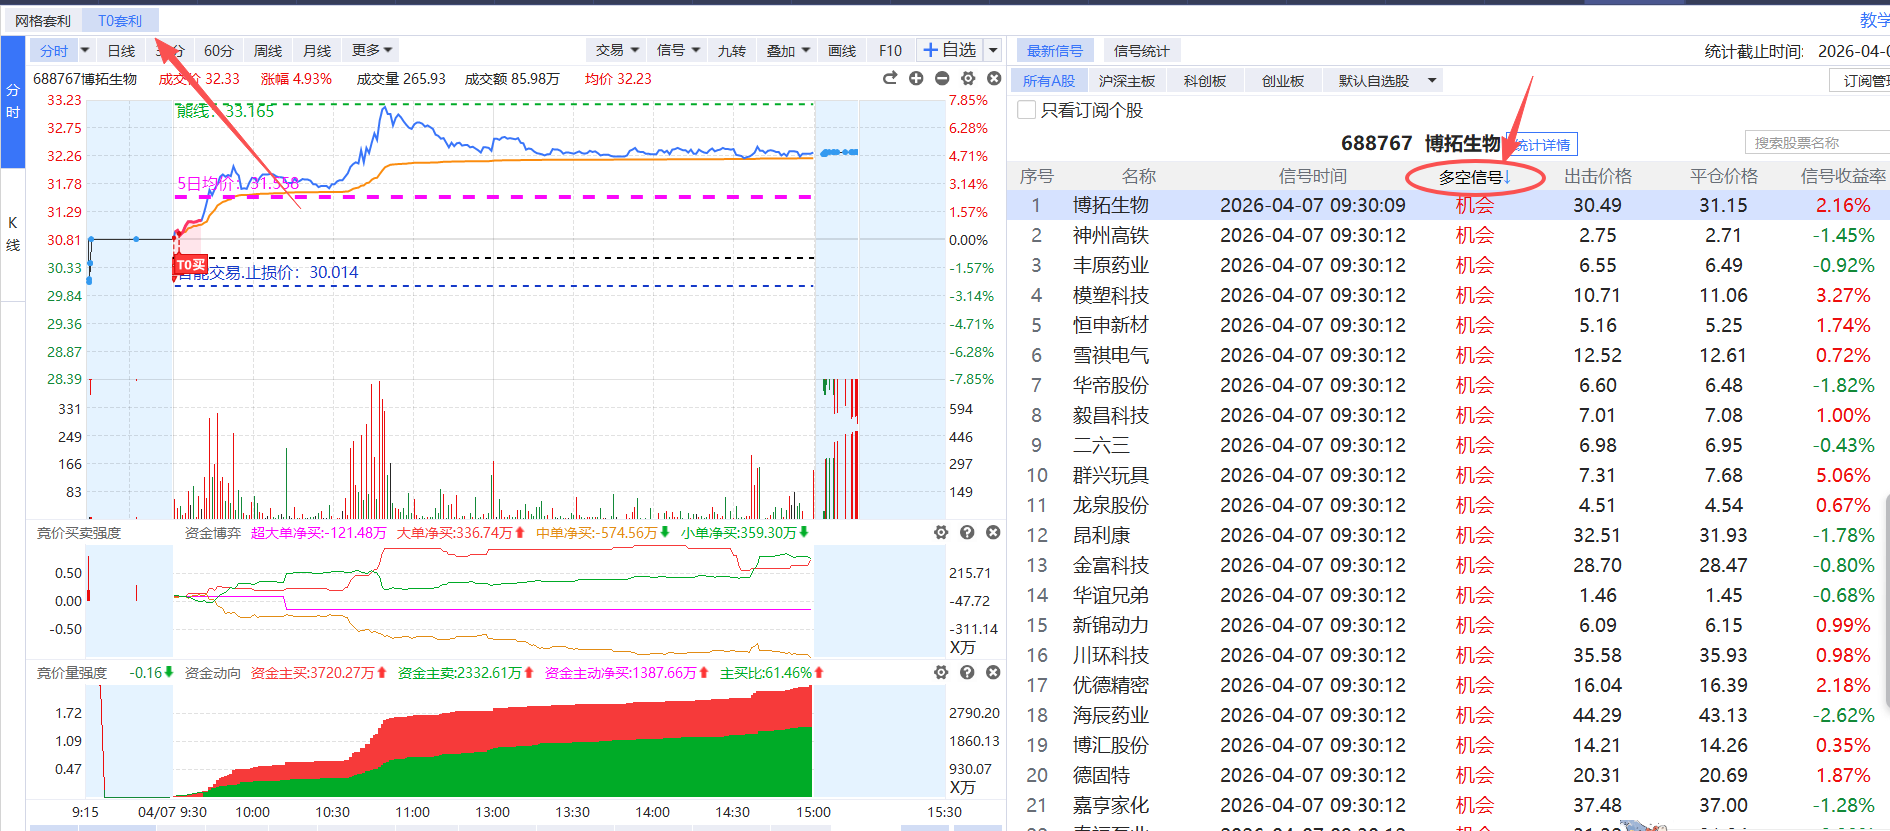Zoom in with the plus icon on price chart
Image resolution: width=1890 pixels, height=831 pixels.
(x=916, y=78)
